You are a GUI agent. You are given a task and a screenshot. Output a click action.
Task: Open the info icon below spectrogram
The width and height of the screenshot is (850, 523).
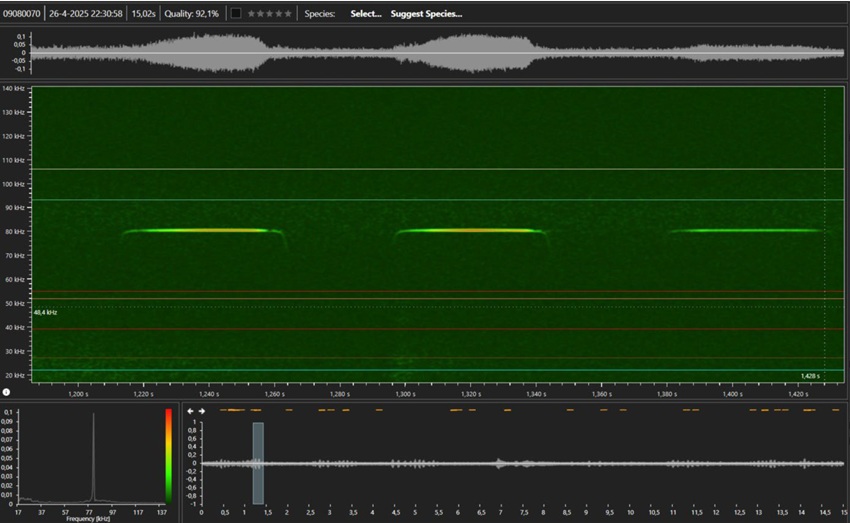coord(6,392)
